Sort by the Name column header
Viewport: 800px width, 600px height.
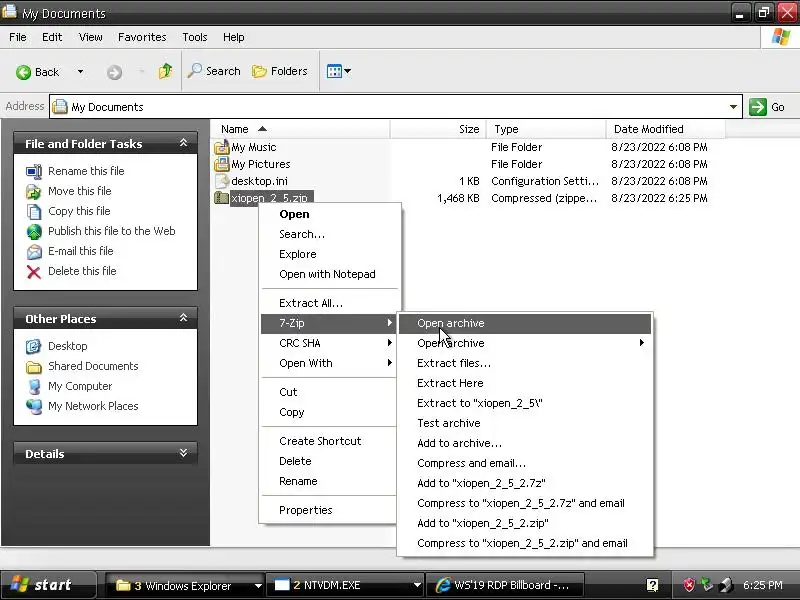tap(301, 129)
